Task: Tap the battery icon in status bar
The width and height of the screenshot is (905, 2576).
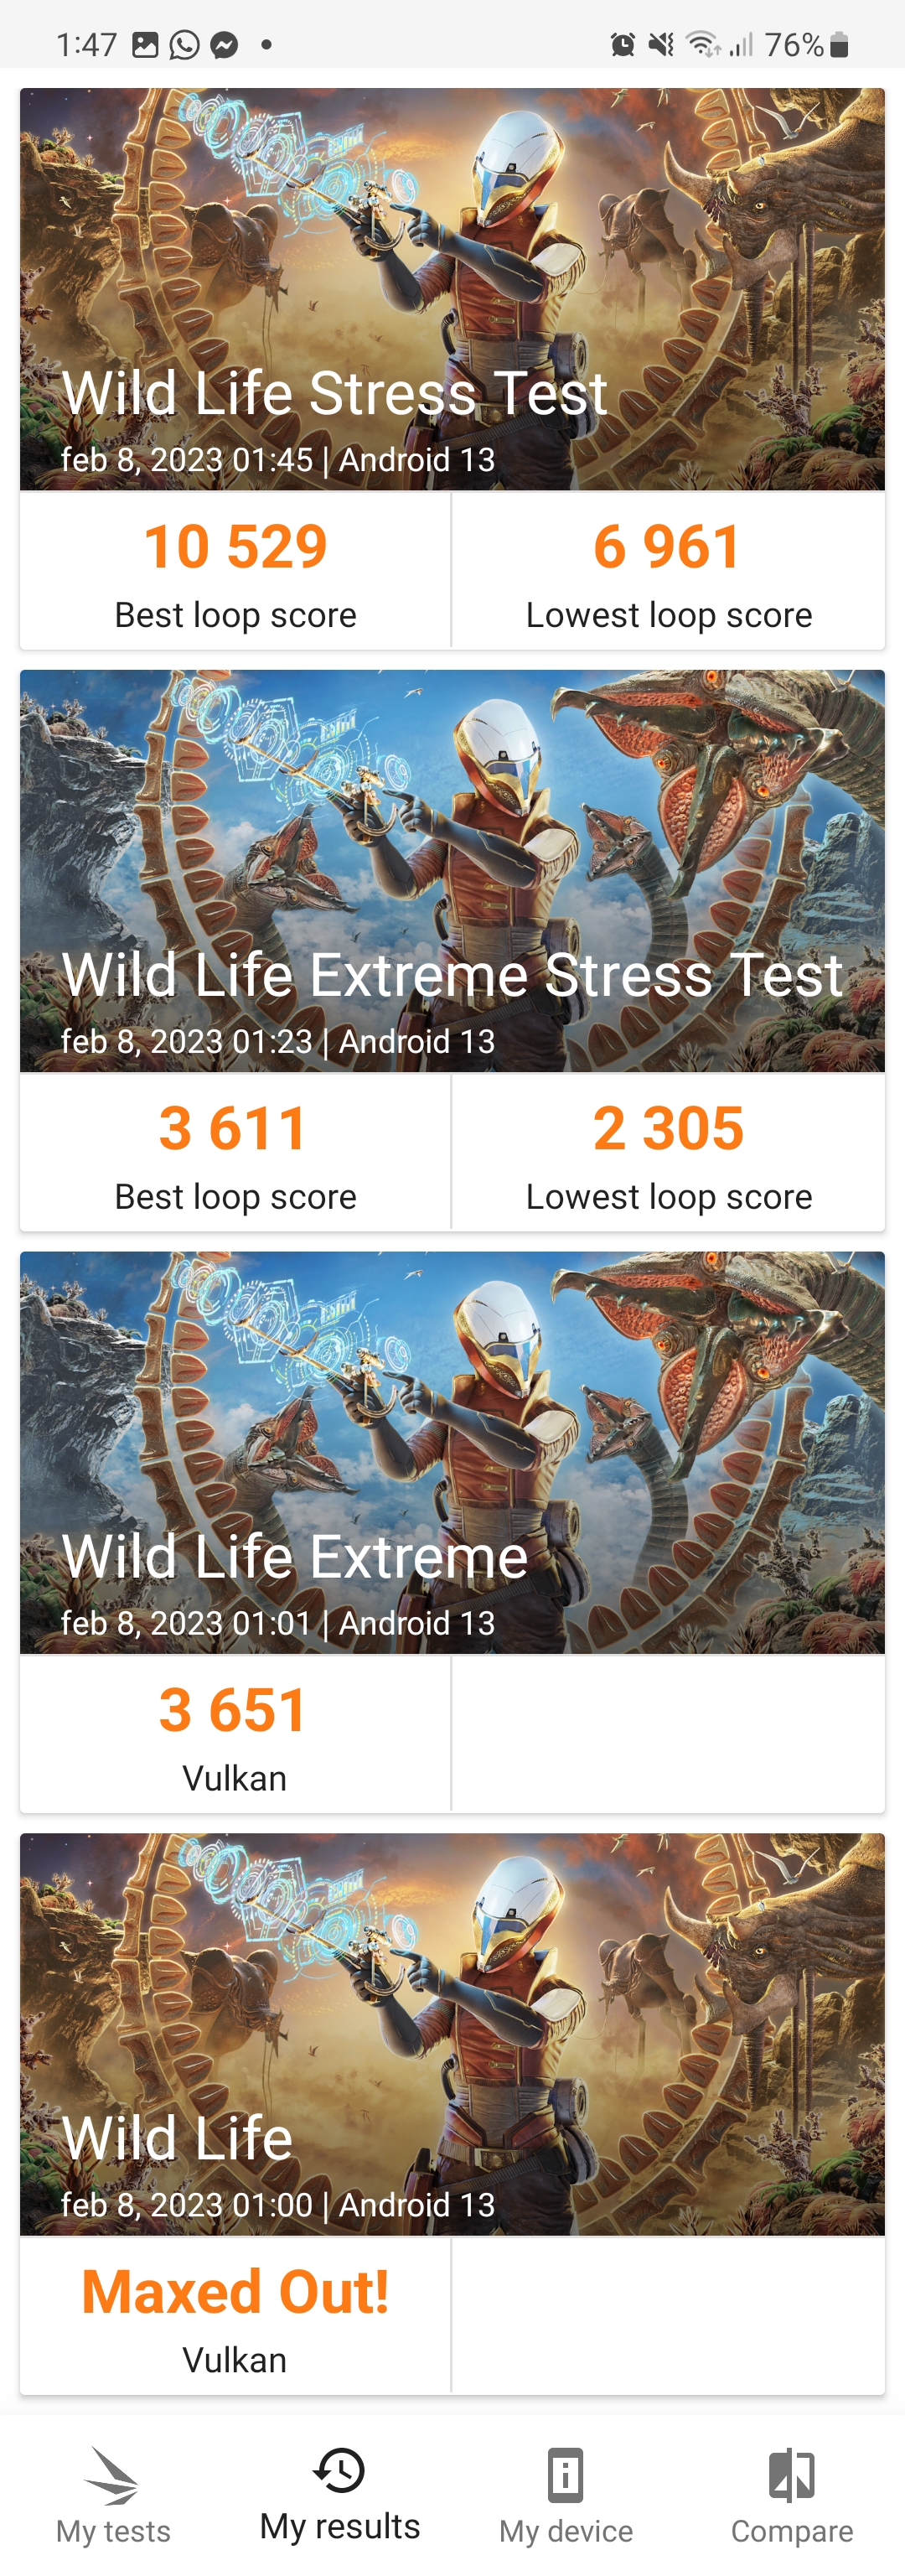Action: (x=839, y=45)
